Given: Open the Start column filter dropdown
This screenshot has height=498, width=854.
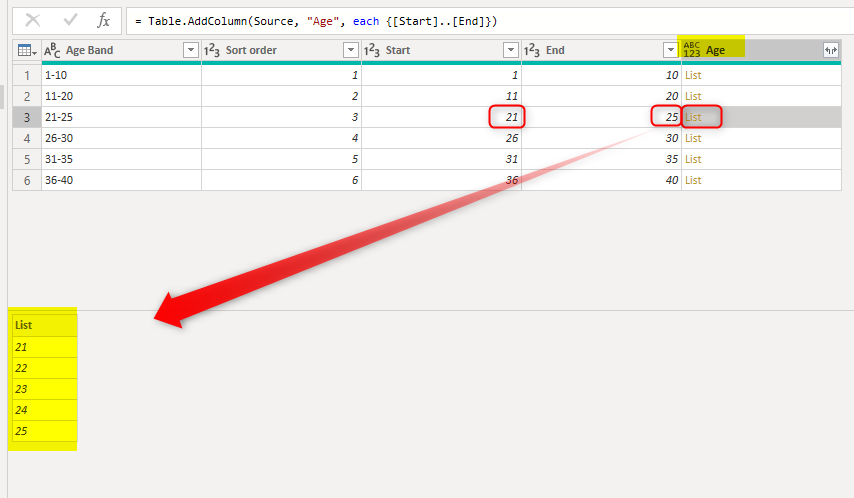Looking at the screenshot, I should [510, 50].
